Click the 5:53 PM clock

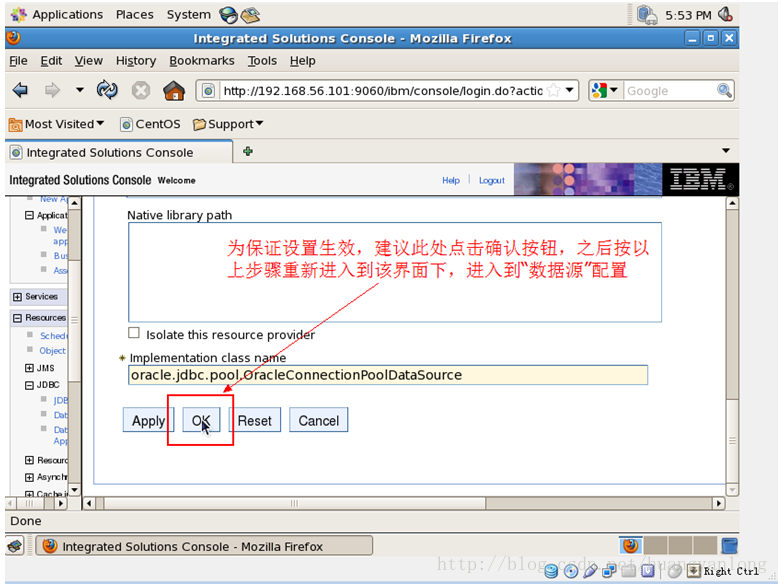(688, 15)
